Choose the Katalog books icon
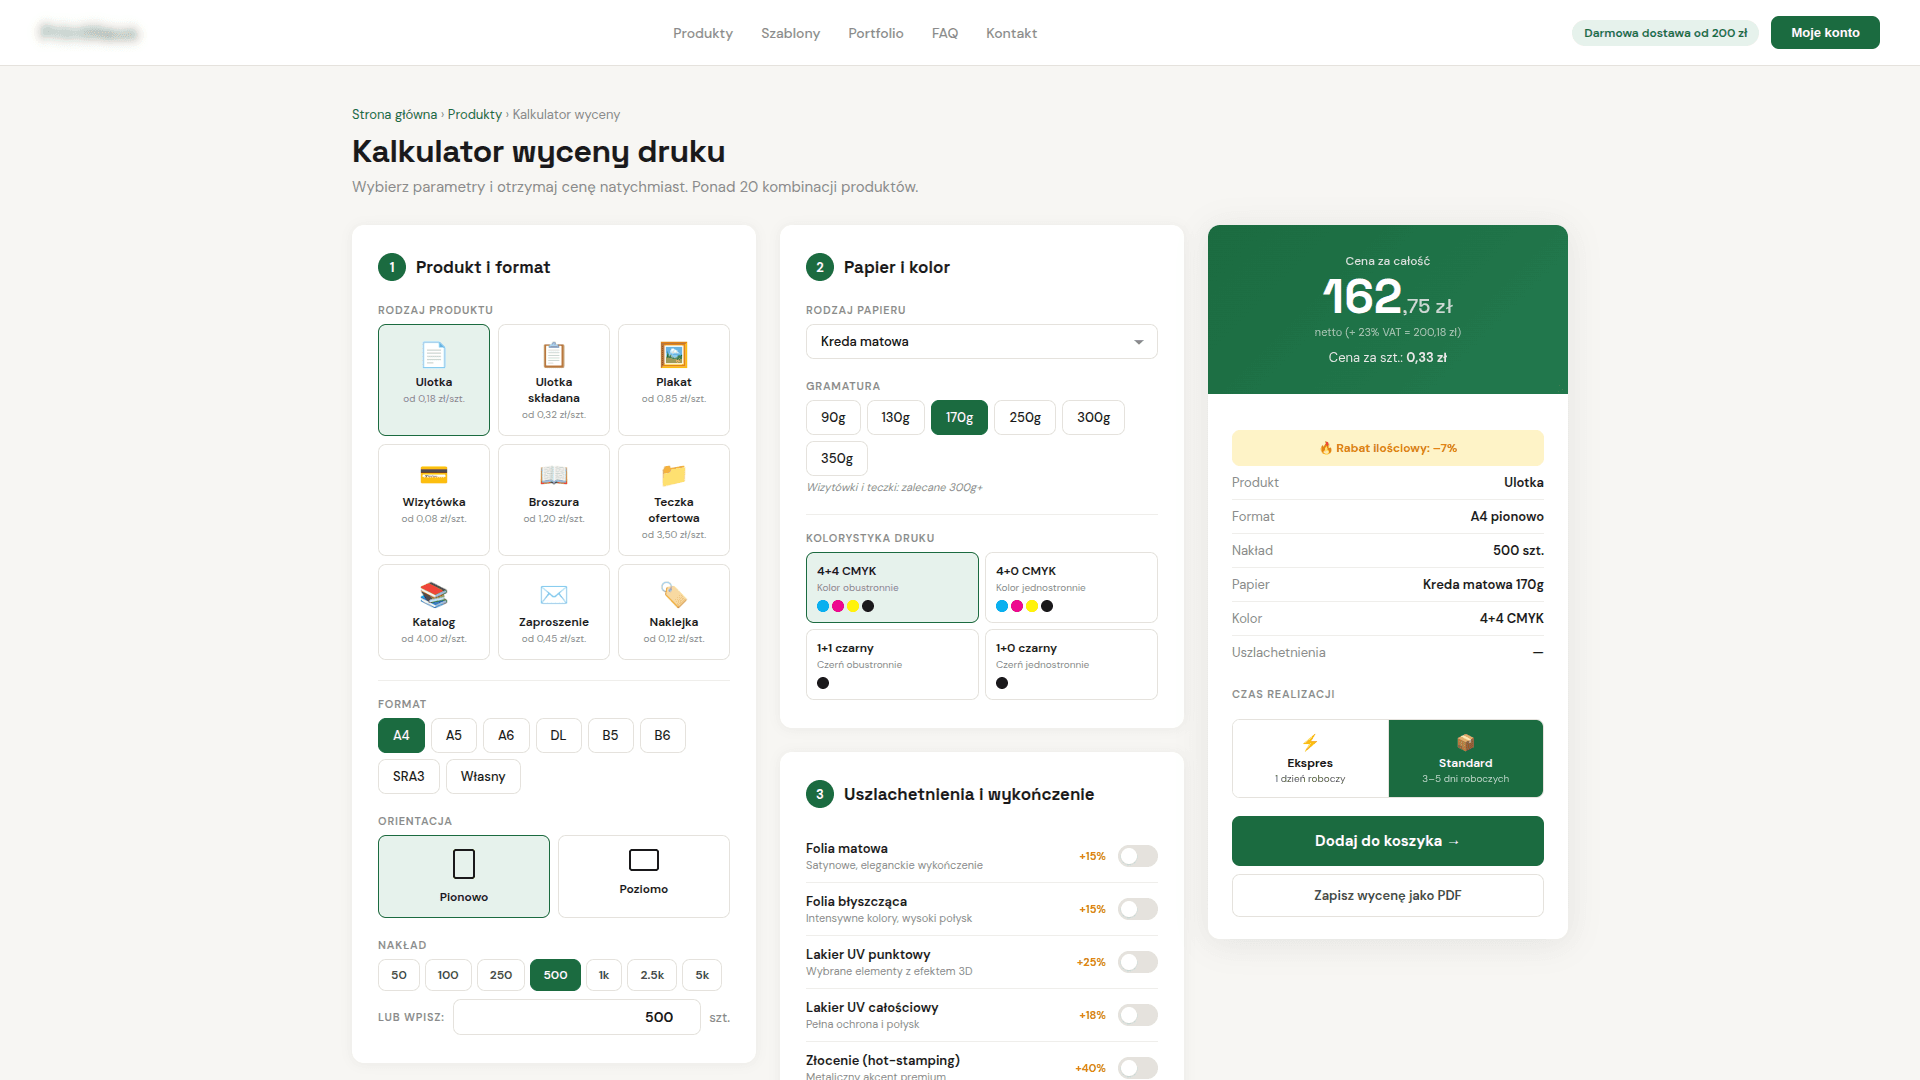This screenshot has width=1920, height=1080. coord(433,595)
